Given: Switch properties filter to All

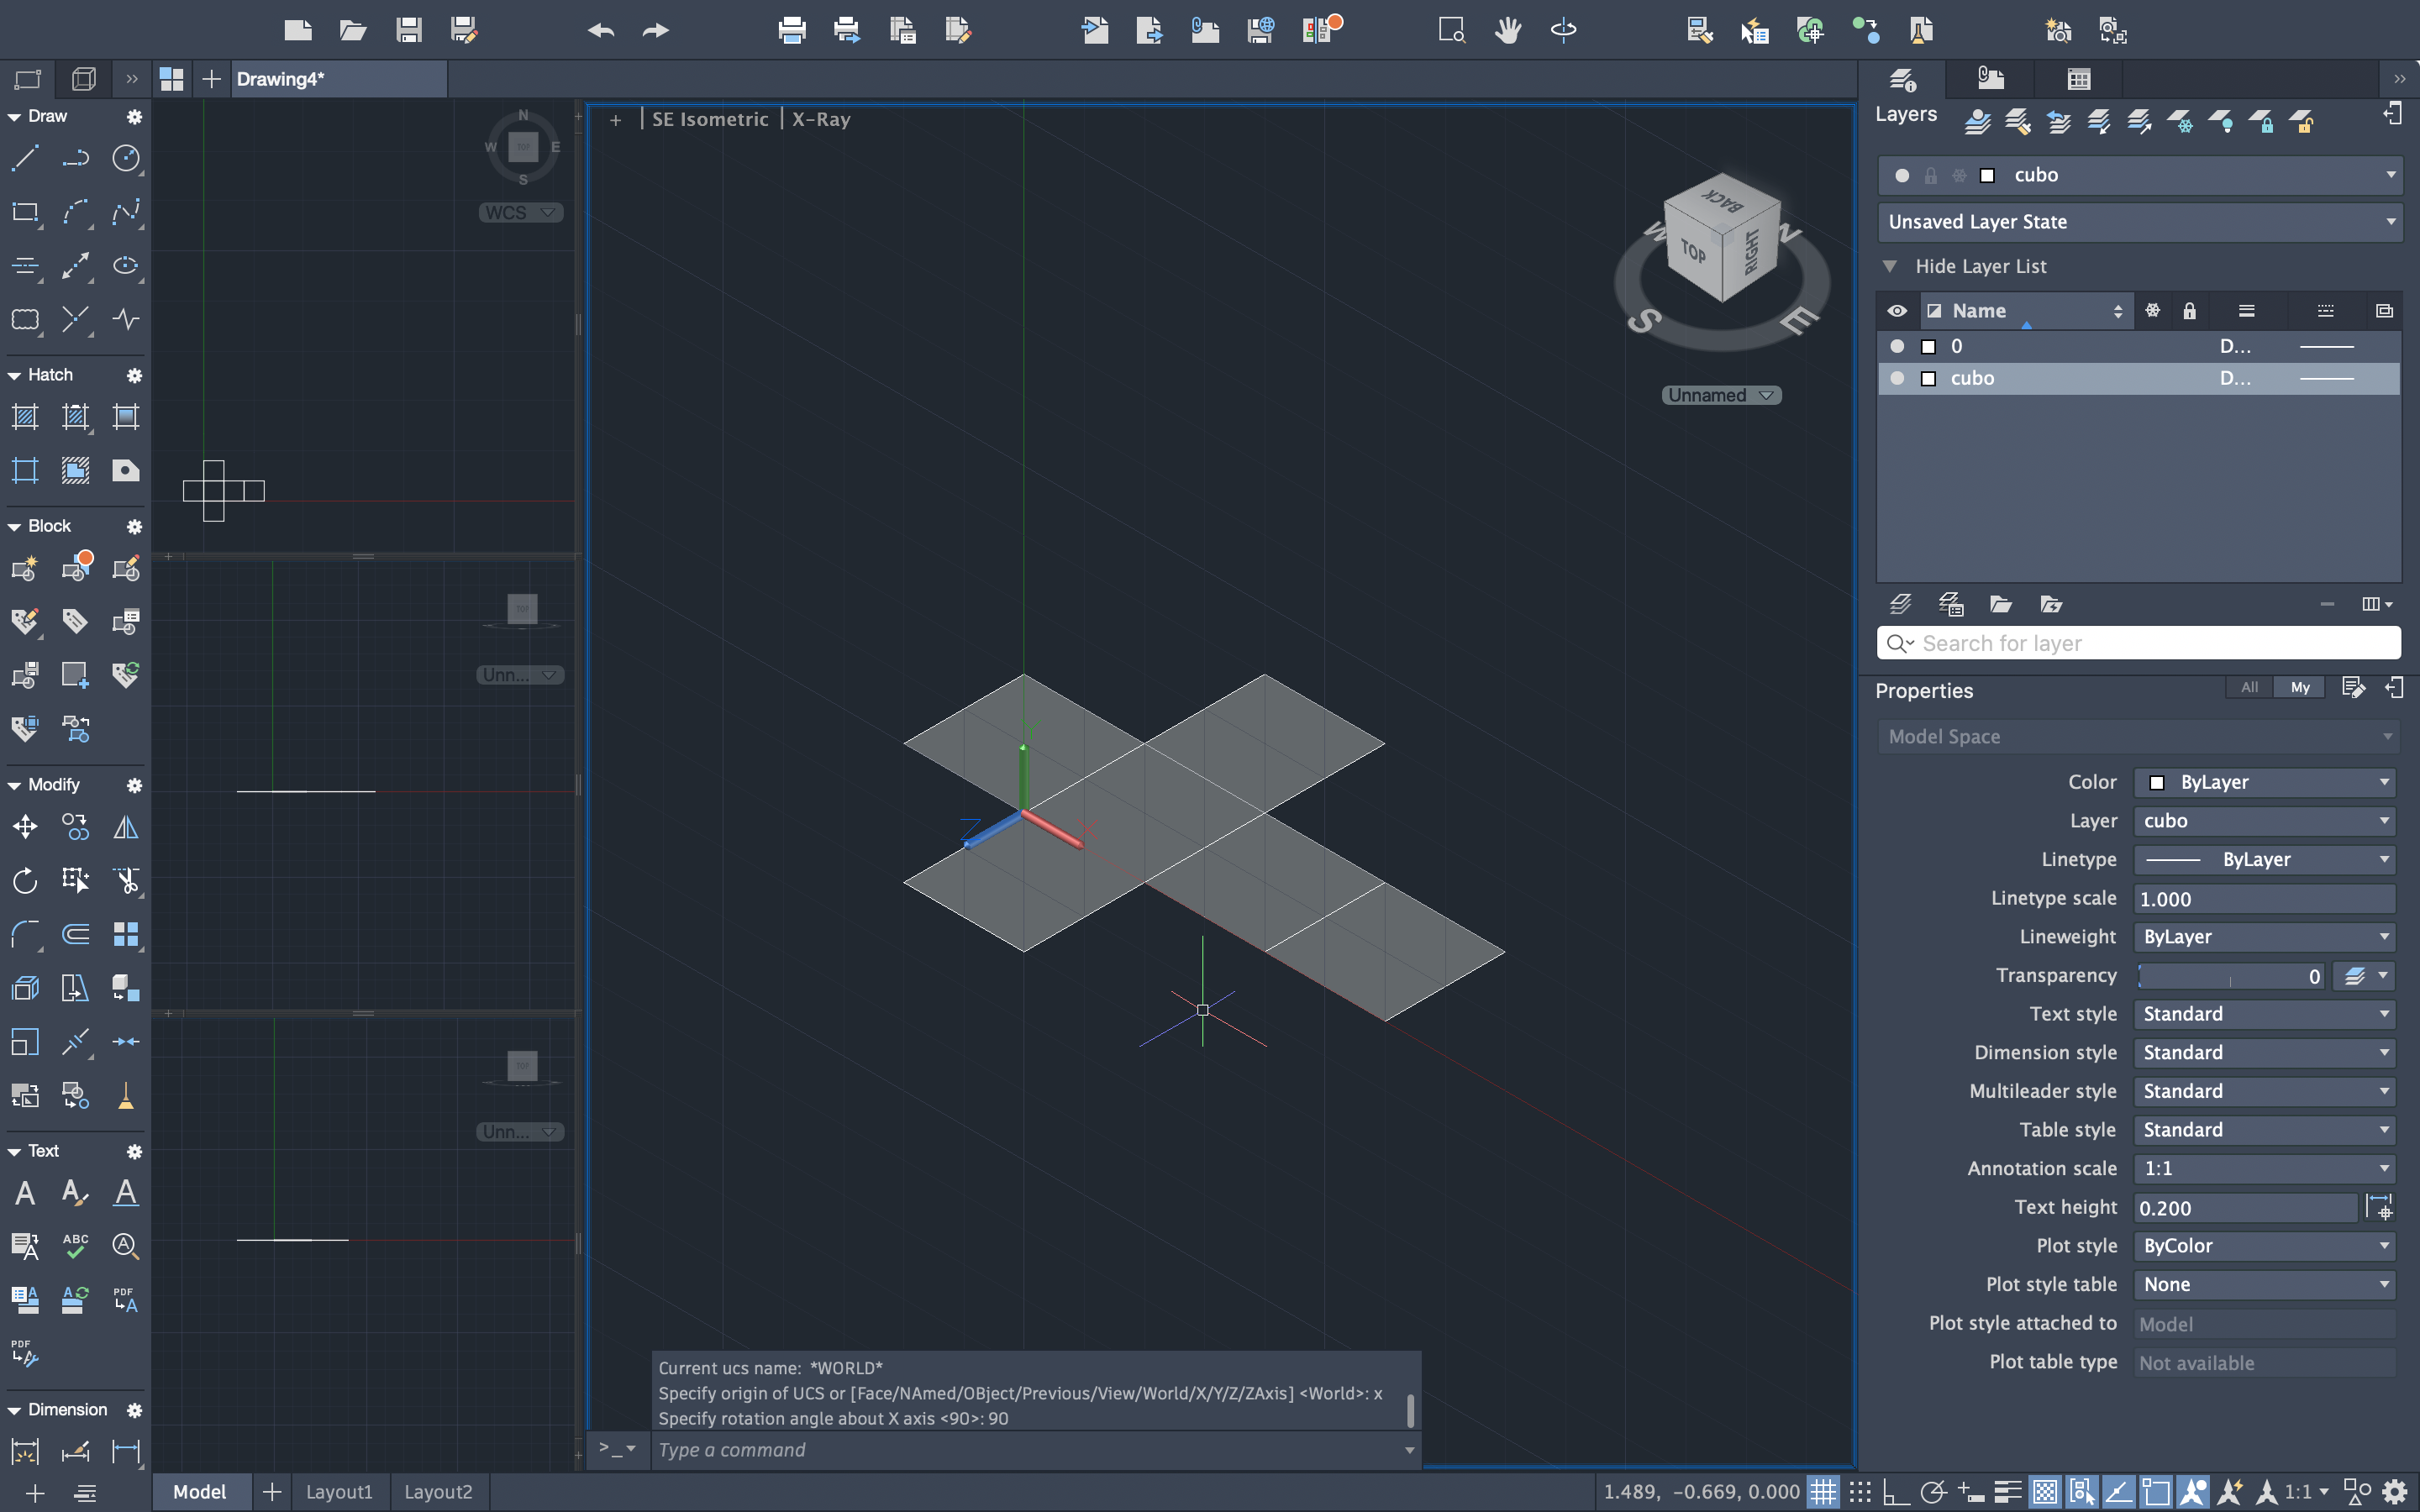Looking at the screenshot, I should 2249,687.
